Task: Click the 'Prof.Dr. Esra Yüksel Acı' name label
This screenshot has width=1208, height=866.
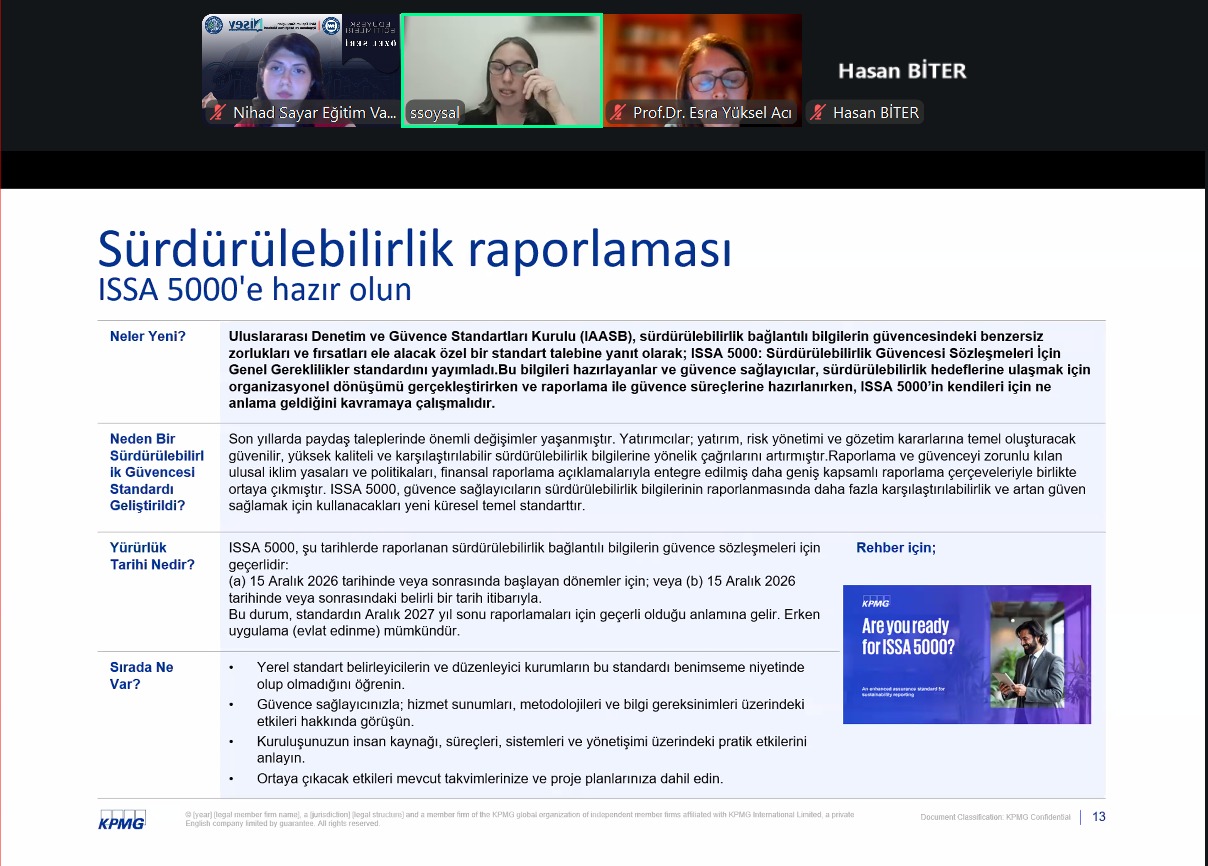Action: (x=712, y=113)
